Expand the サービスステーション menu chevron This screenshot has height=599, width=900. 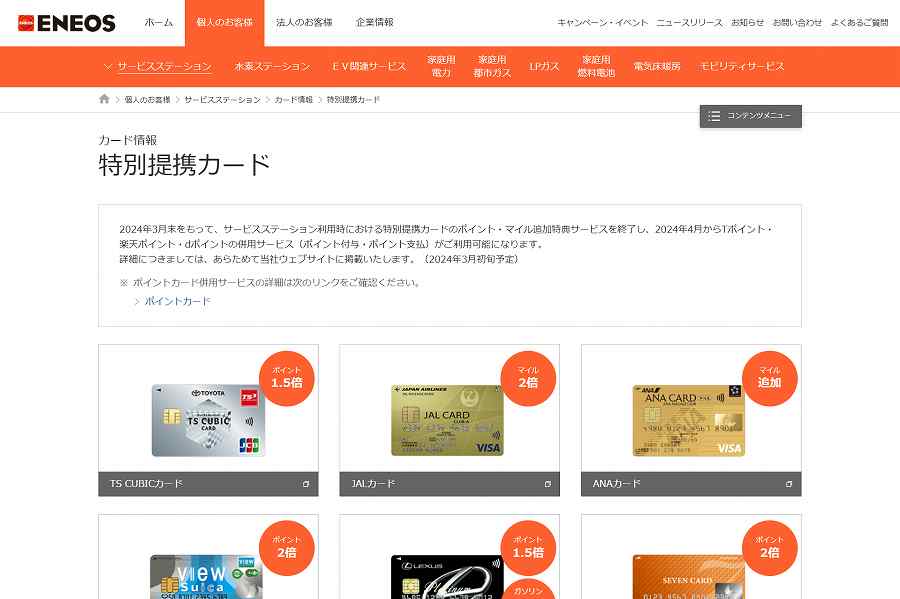pyautogui.click(x=107, y=67)
